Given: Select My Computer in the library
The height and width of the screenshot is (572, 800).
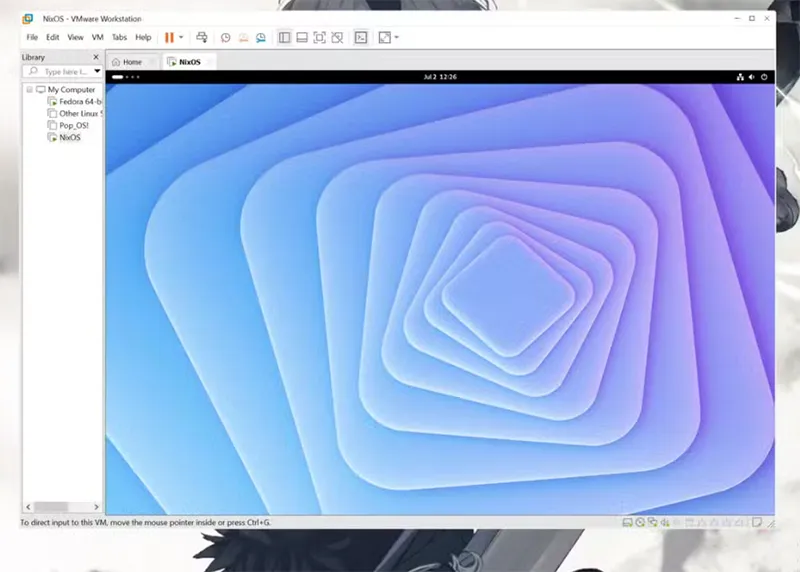Looking at the screenshot, I should [x=71, y=90].
